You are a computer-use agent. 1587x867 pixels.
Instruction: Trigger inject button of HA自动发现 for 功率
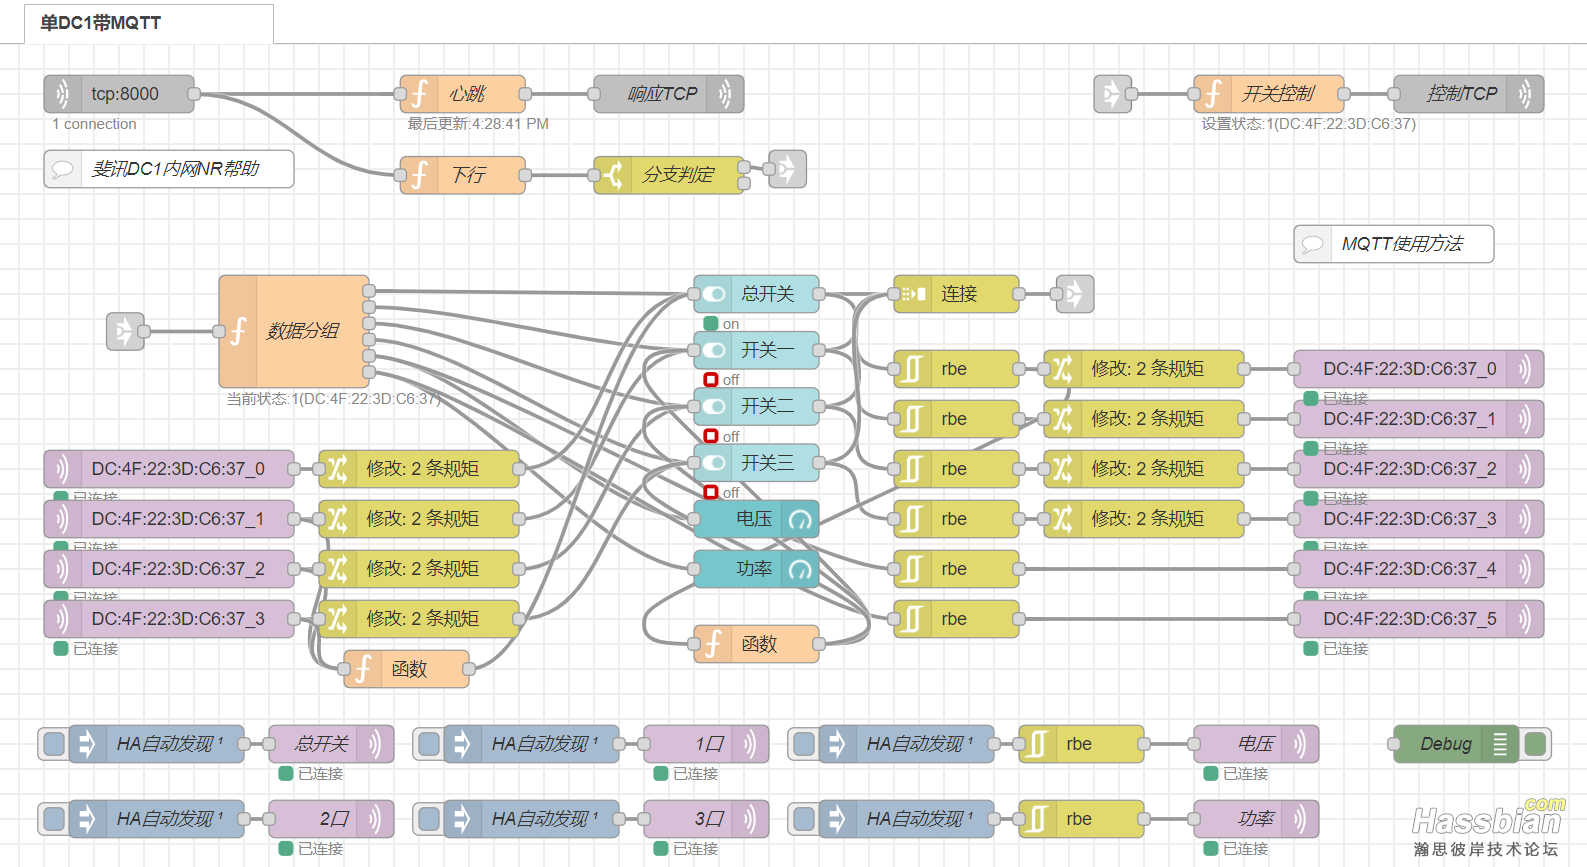pyautogui.click(x=804, y=819)
